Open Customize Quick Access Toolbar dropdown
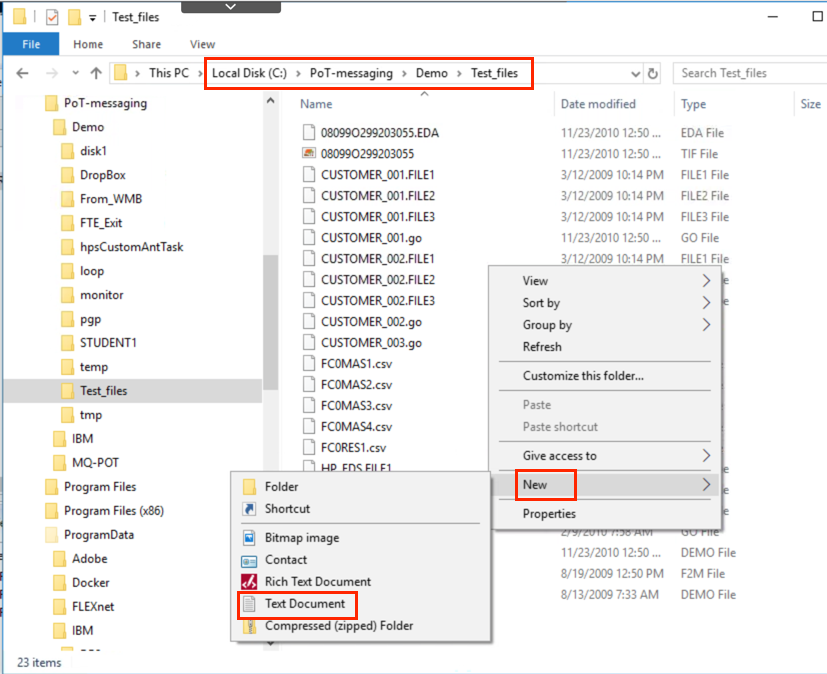Image resolution: width=827 pixels, height=674 pixels. [x=93, y=18]
